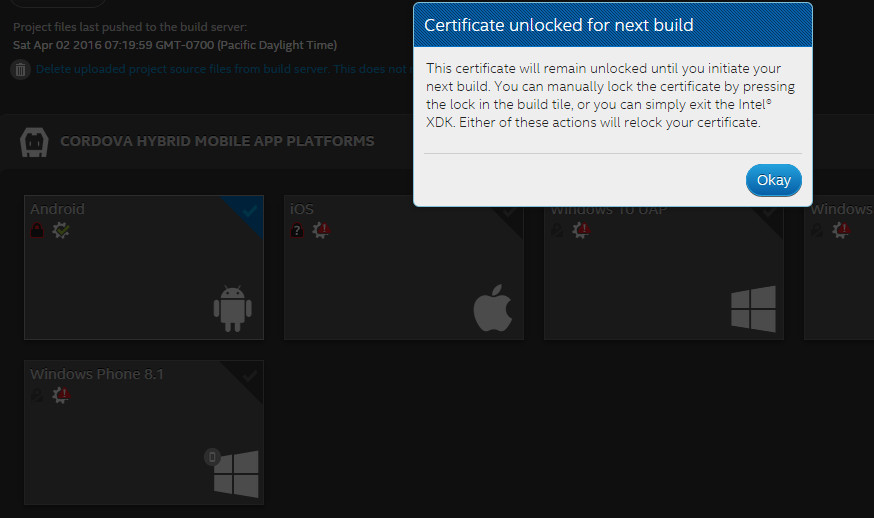Viewport: 874px width, 518px height.
Task: Click the Android robot logo
Action: (232, 308)
